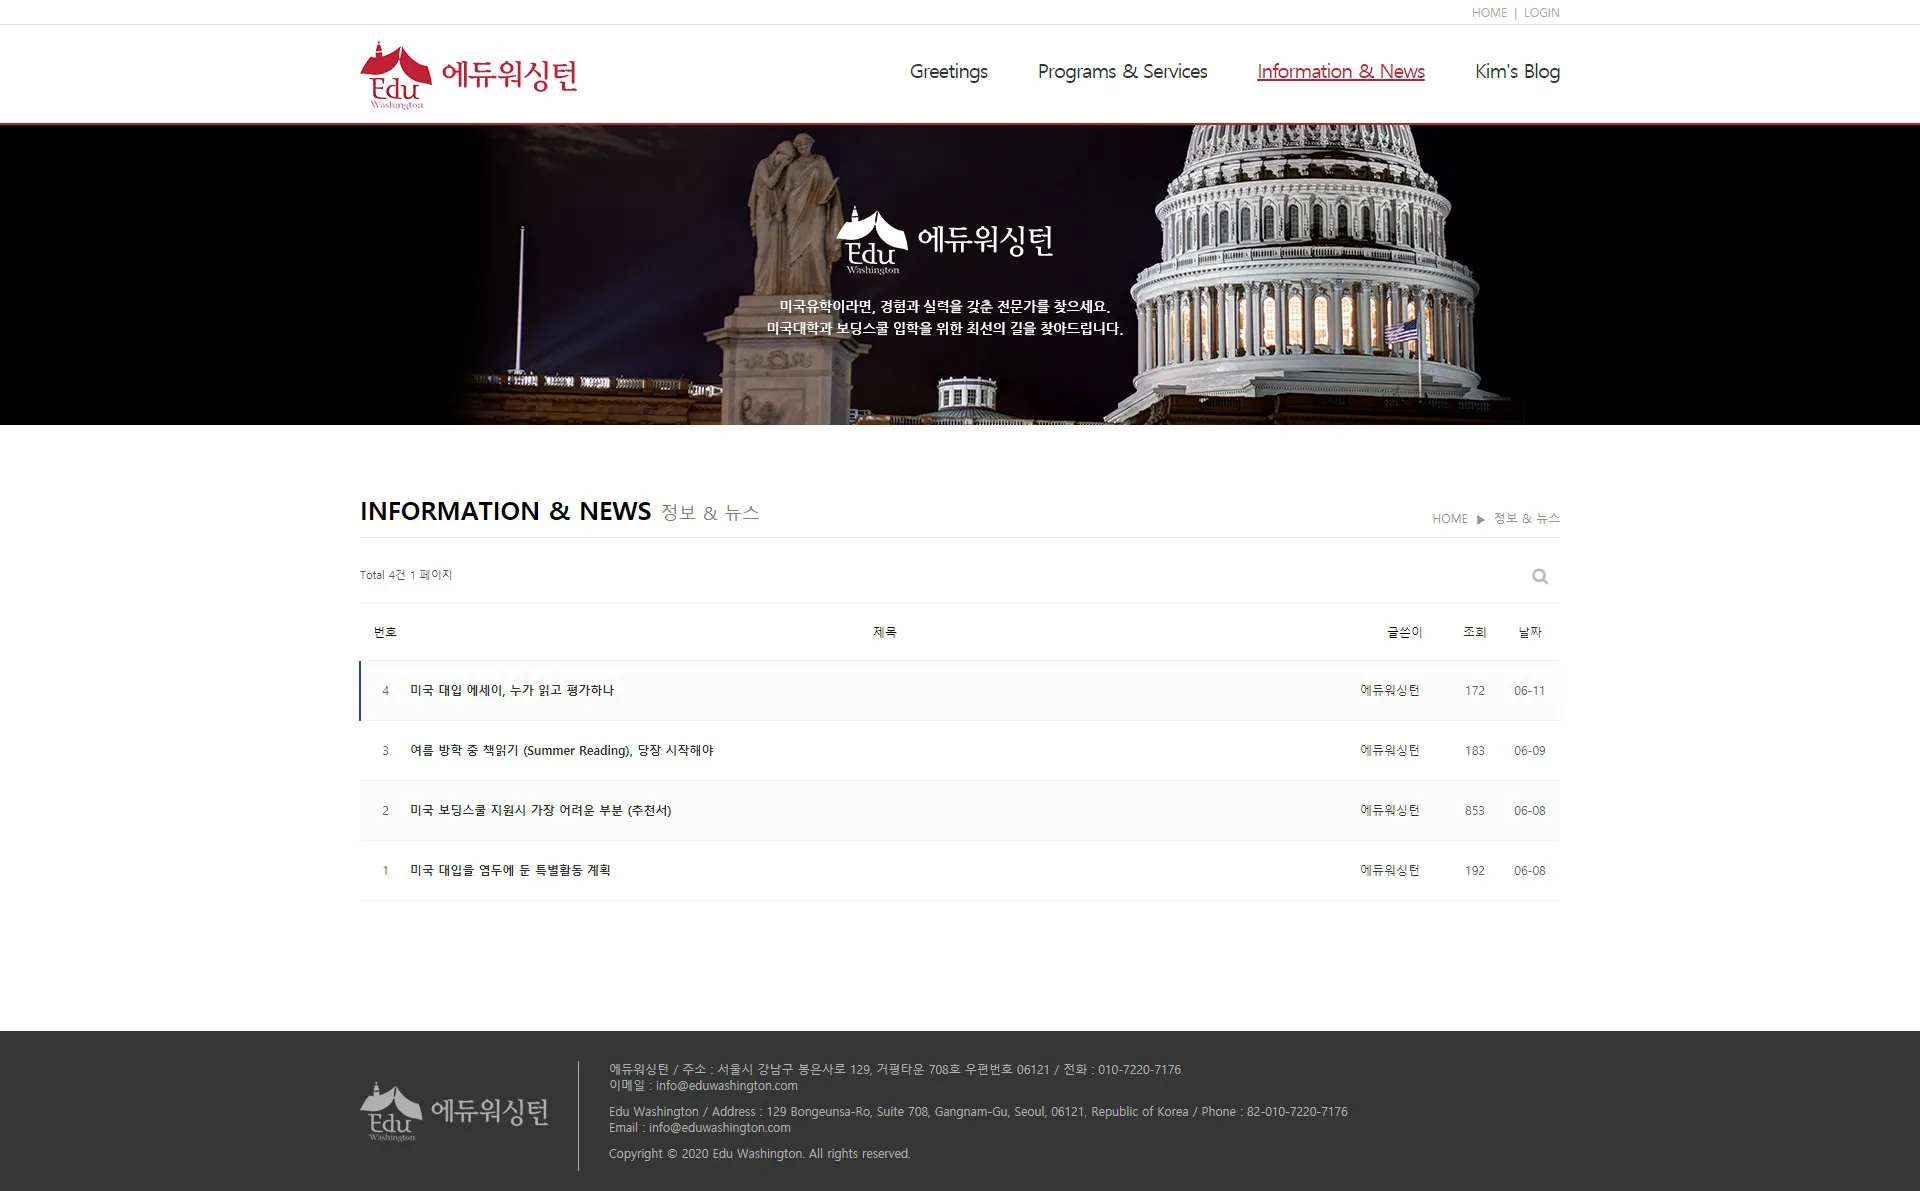1920x1191 pixels.
Task: Click date 06-08 in the 853-views row
Action: (x=1530, y=811)
